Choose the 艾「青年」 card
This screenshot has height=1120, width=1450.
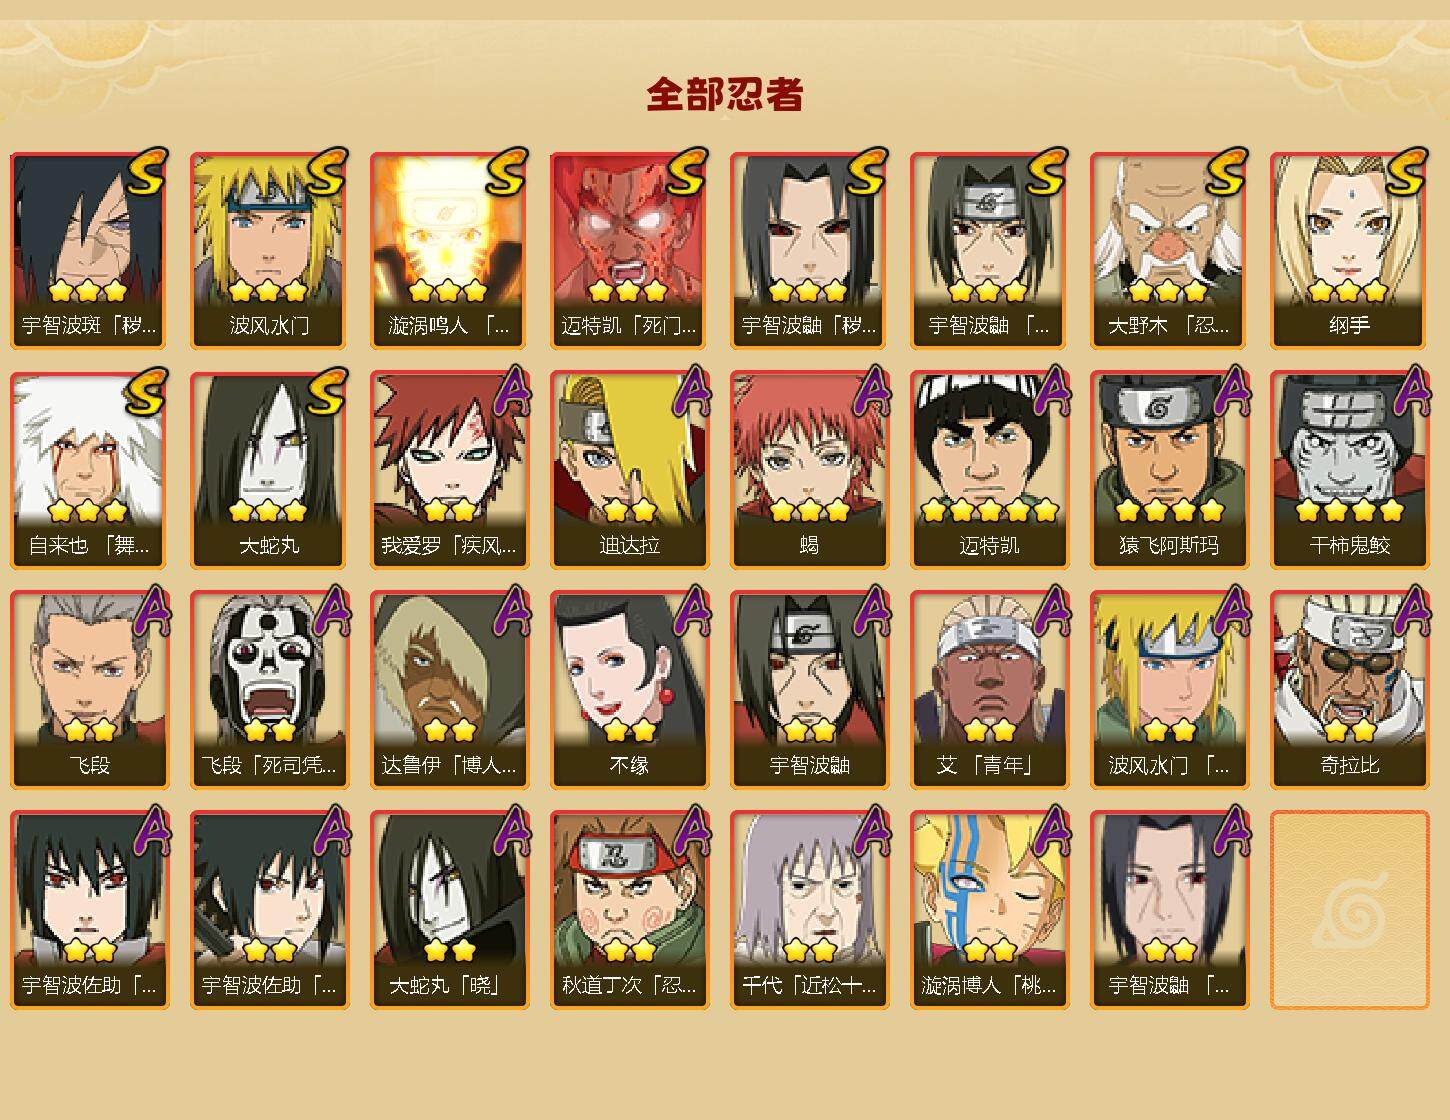989,690
